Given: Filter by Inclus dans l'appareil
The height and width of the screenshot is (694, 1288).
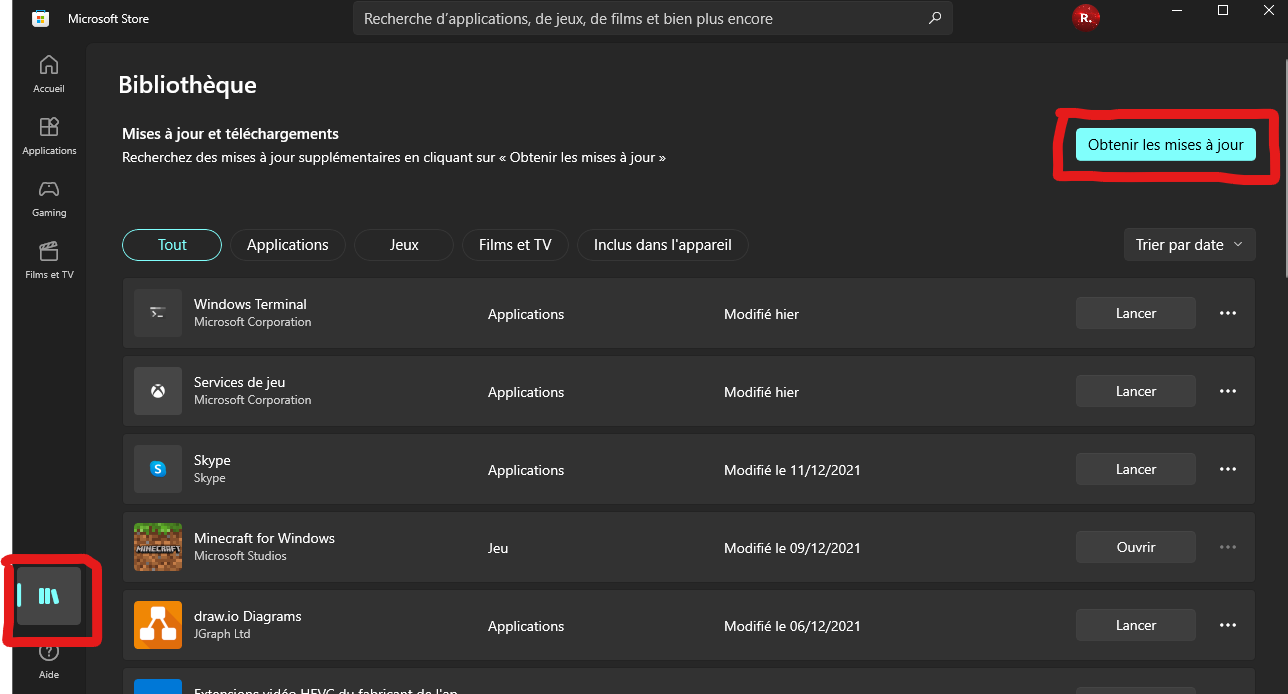Looking at the screenshot, I should click(x=663, y=245).
